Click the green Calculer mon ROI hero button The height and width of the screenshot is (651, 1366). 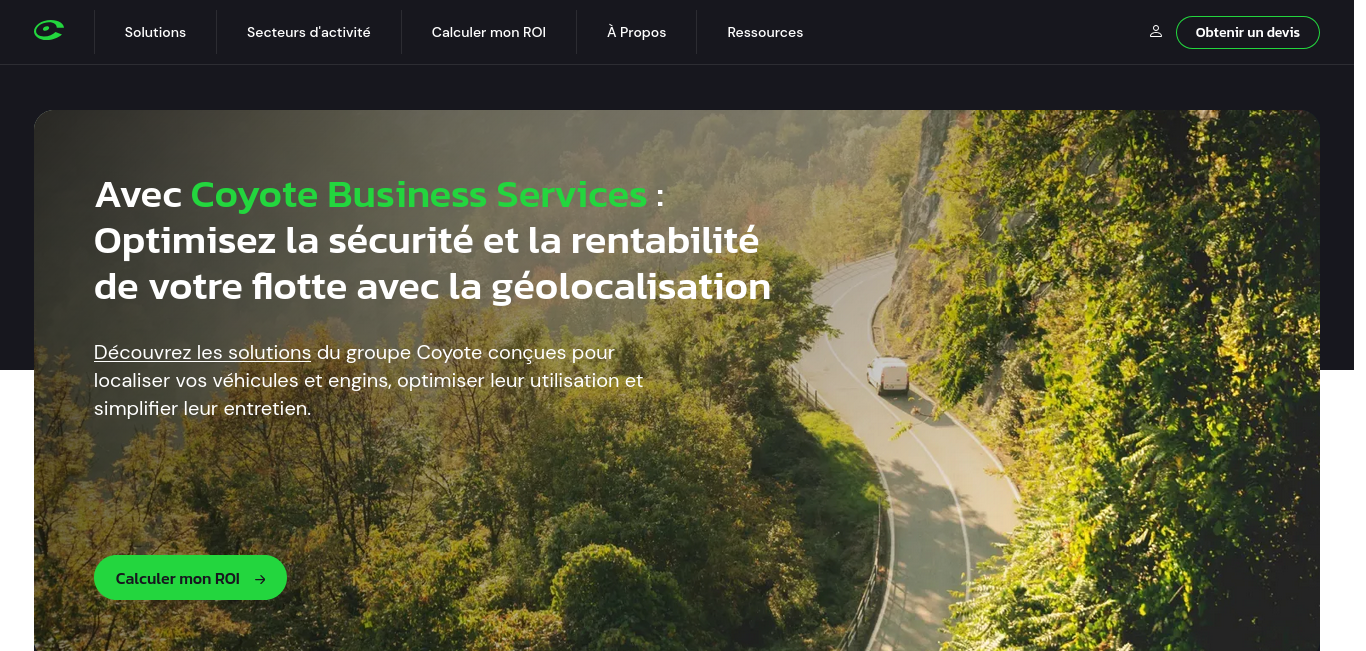coord(190,578)
